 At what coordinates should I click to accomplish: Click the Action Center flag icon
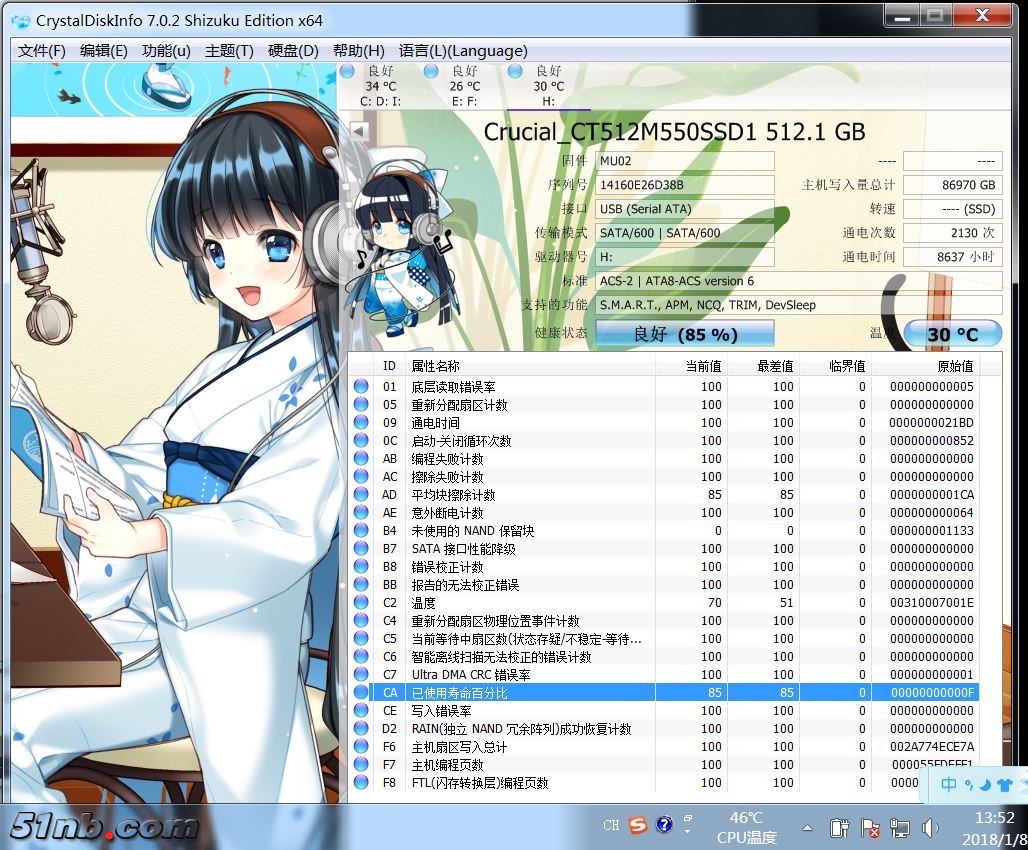click(x=870, y=828)
